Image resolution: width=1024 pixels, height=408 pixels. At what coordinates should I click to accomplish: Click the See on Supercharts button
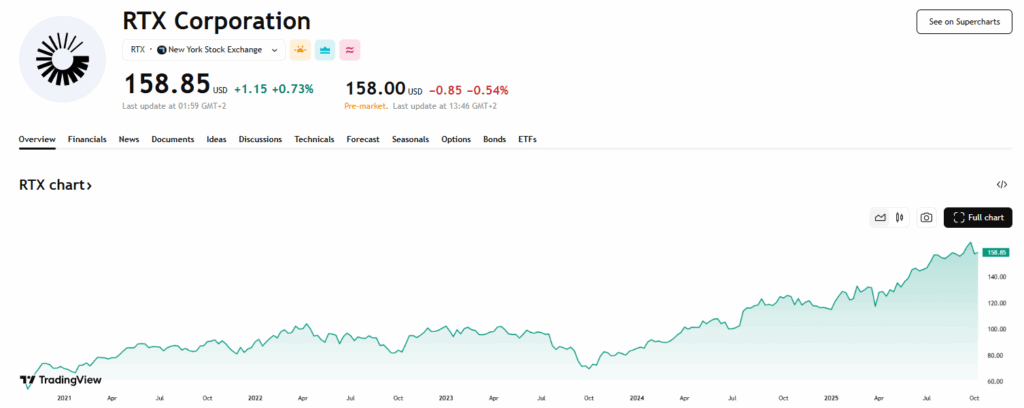[963, 22]
